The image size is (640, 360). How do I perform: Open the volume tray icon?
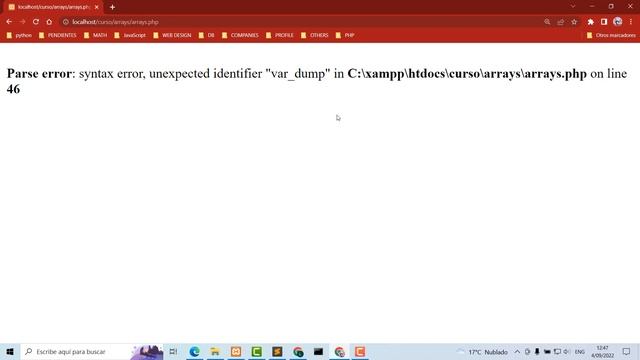coord(567,352)
